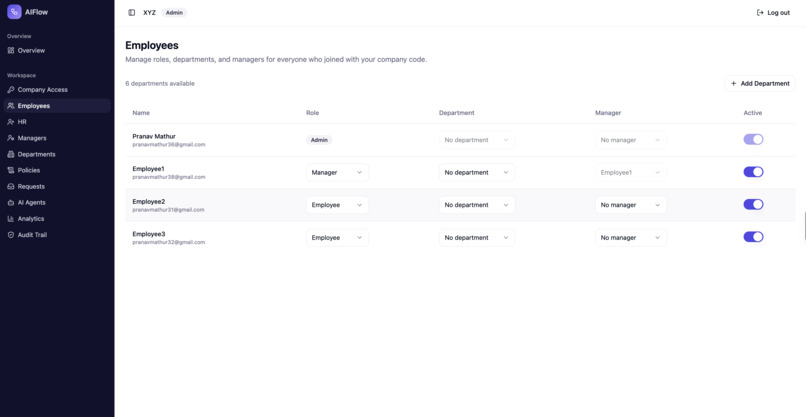Click the Employee3 name text

pos(149,234)
